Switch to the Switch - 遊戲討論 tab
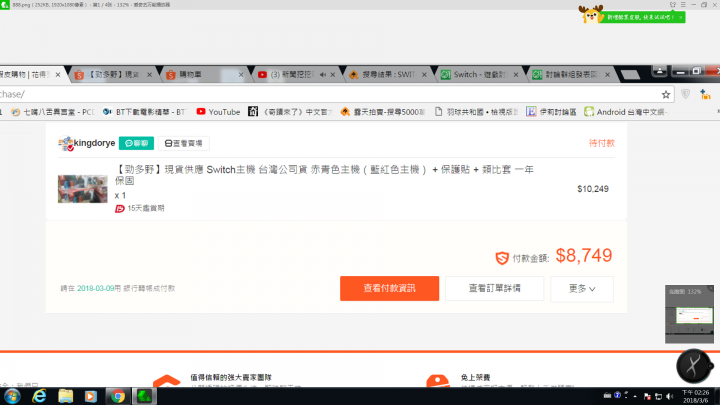 point(480,74)
